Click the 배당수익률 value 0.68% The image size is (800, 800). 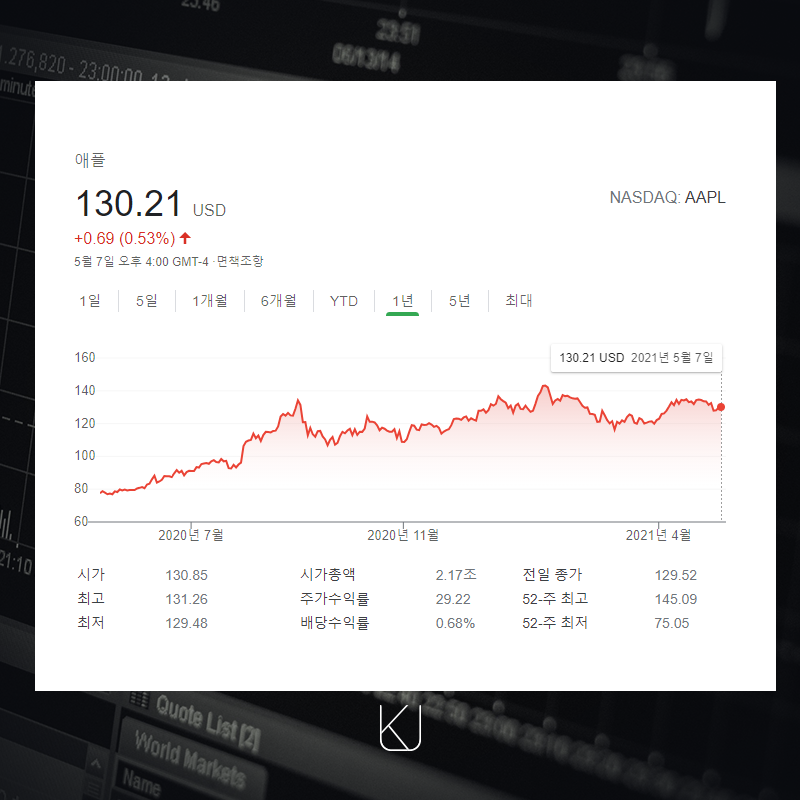coord(455,623)
